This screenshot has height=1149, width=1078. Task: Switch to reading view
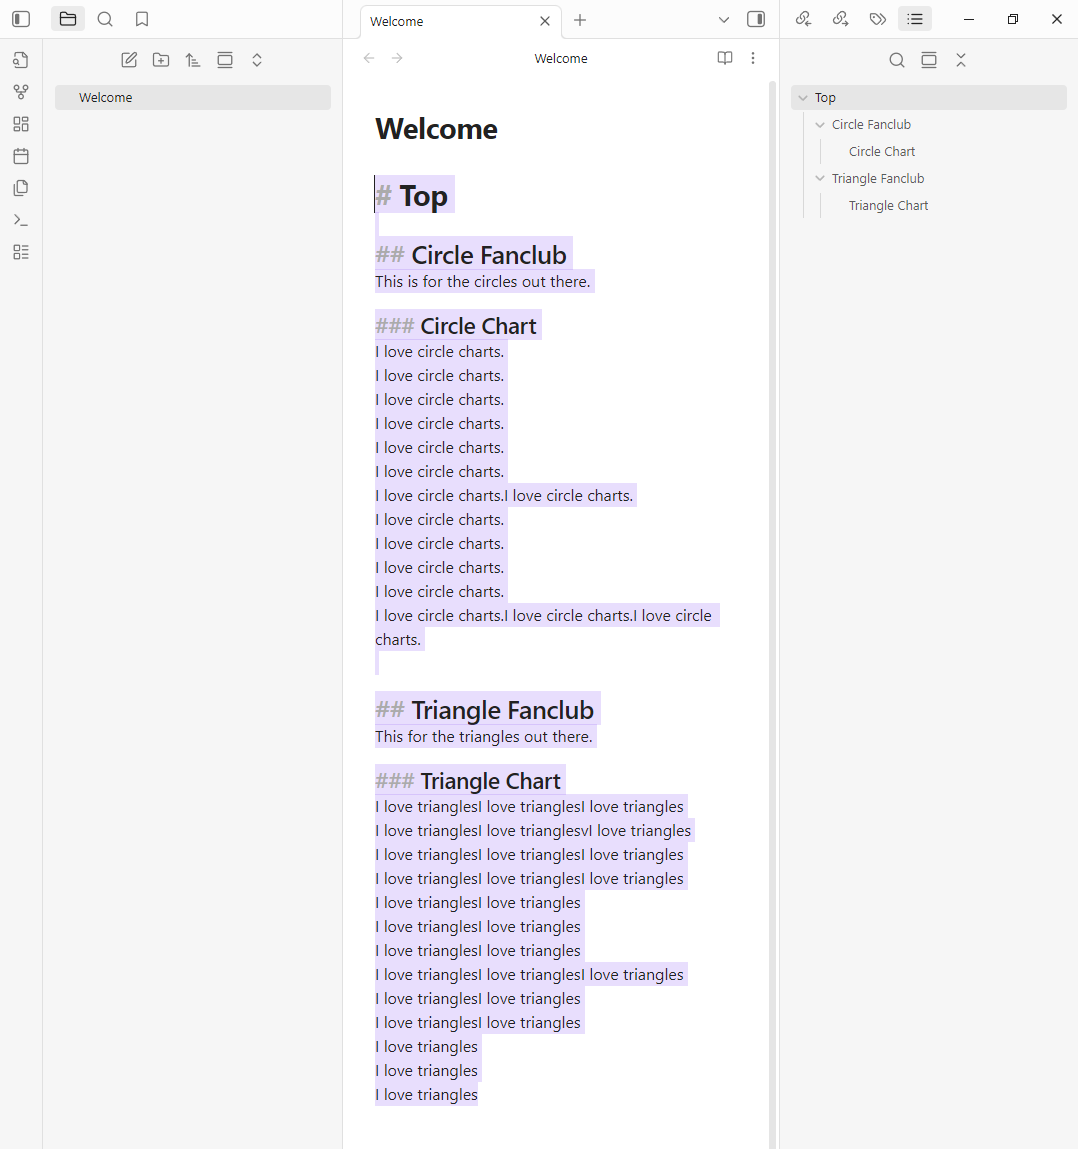coord(725,58)
